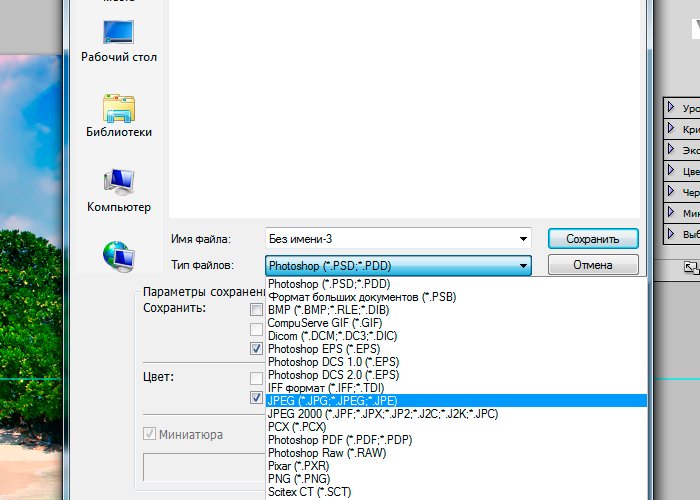Toggle the top checkbox beside Сохранить
Viewport: 700px width, 500px height.
257,310
